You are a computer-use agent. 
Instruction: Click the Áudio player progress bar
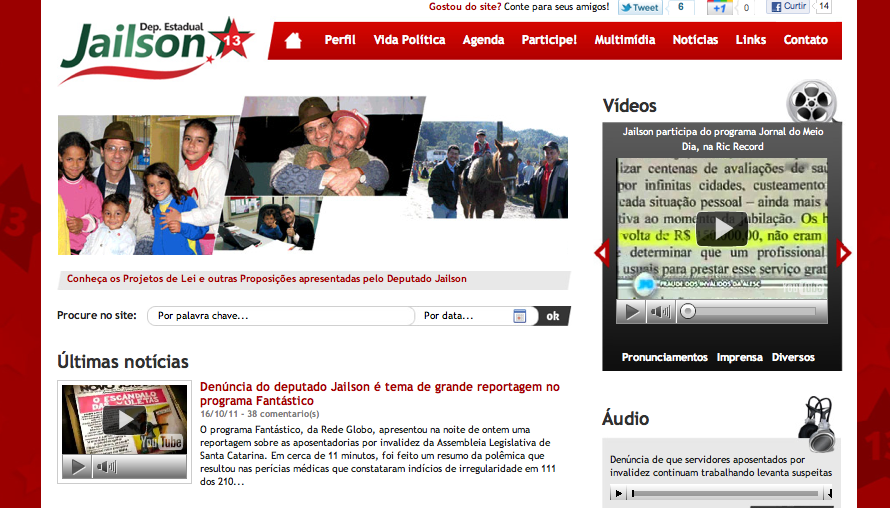(727, 493)
